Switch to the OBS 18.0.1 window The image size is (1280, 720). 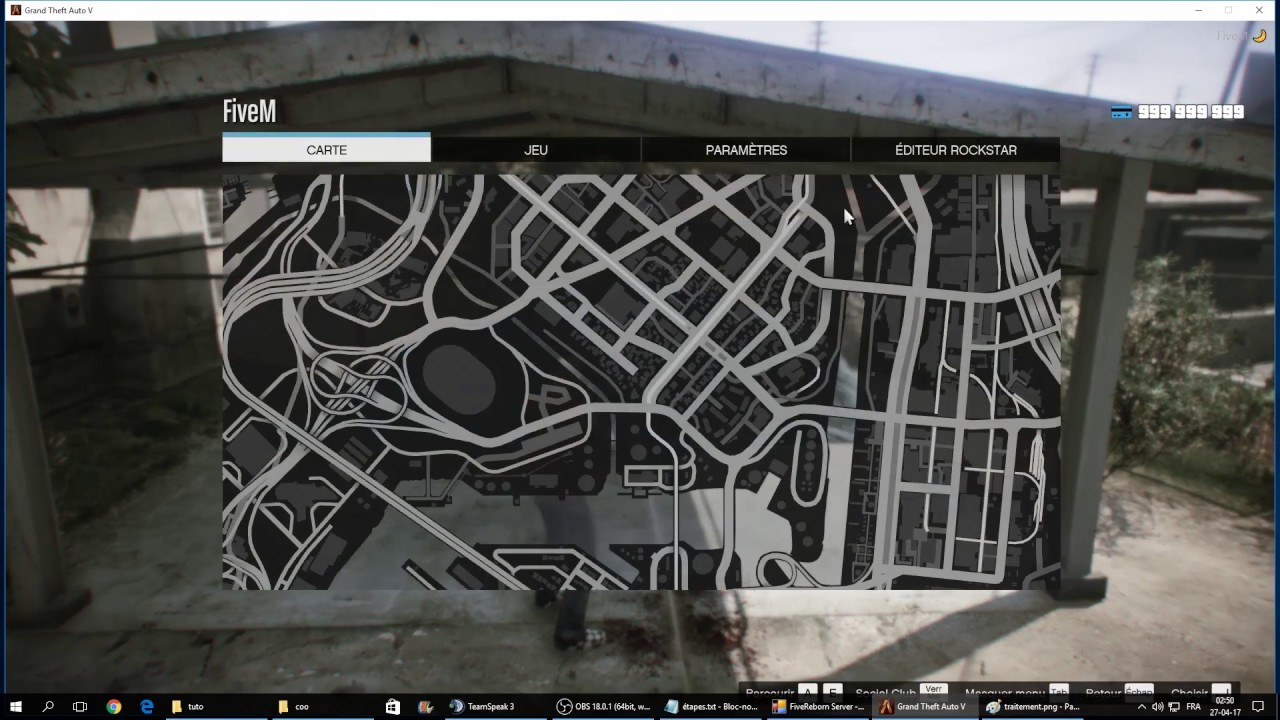click(603, 706)
